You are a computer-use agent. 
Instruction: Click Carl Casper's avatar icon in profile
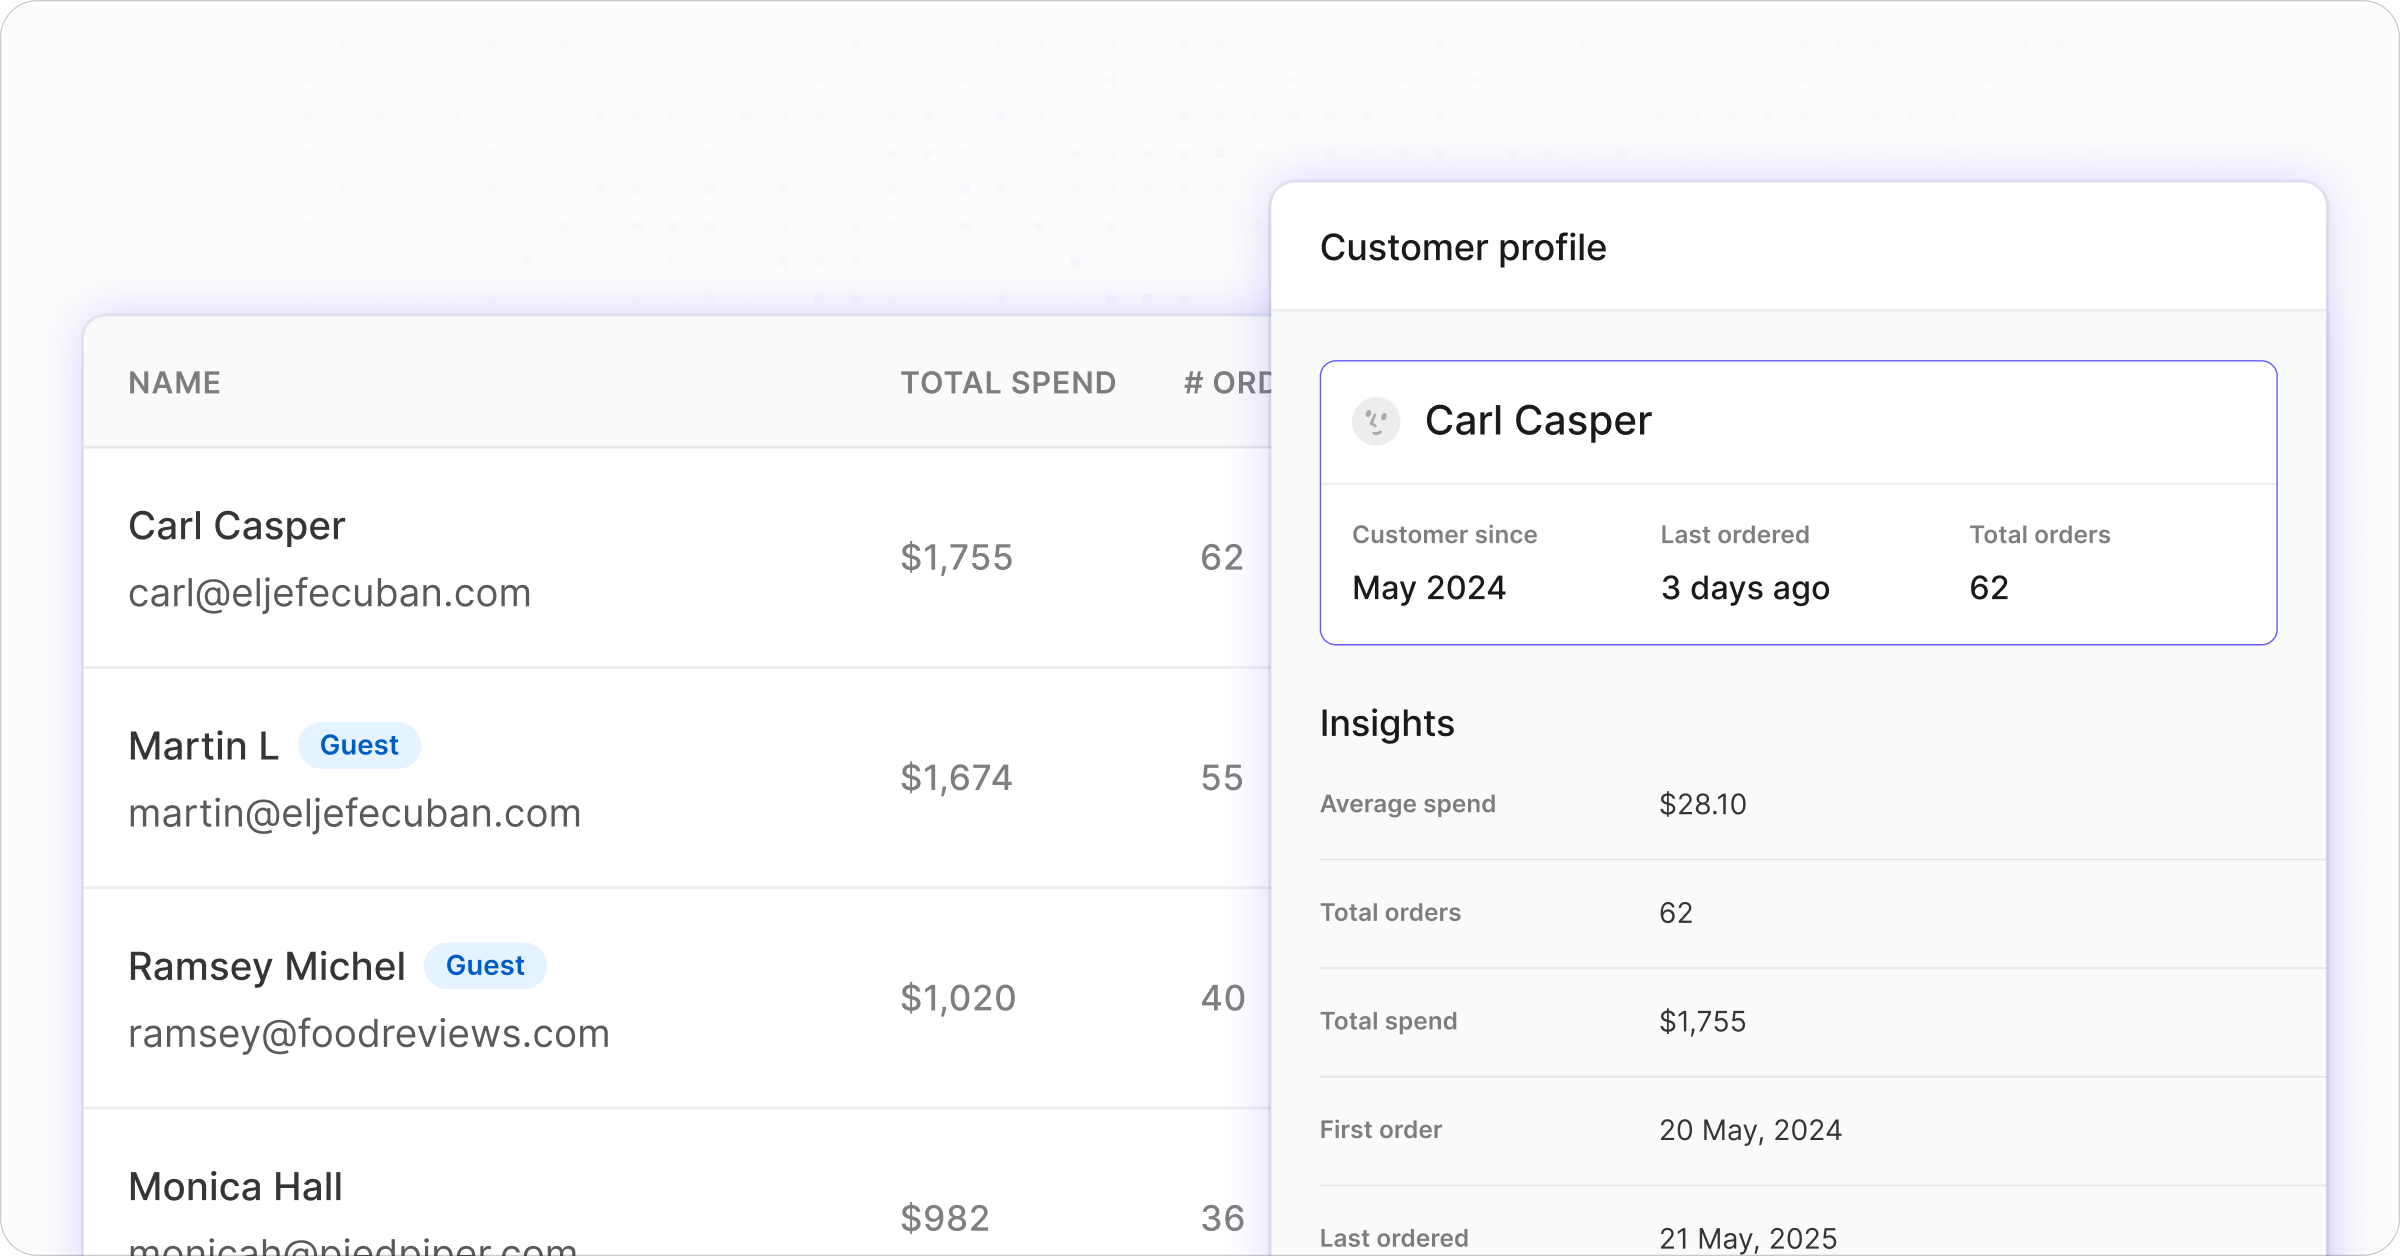[1376, 421]
